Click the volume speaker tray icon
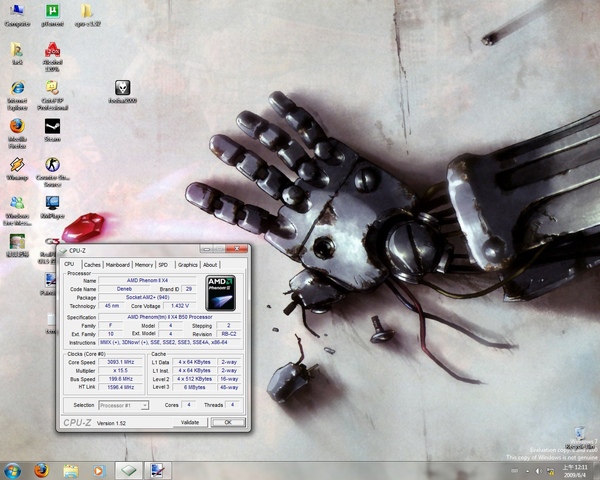Image resolution: width=600 pixels, height=480 pixels. (x=538, y=471)
